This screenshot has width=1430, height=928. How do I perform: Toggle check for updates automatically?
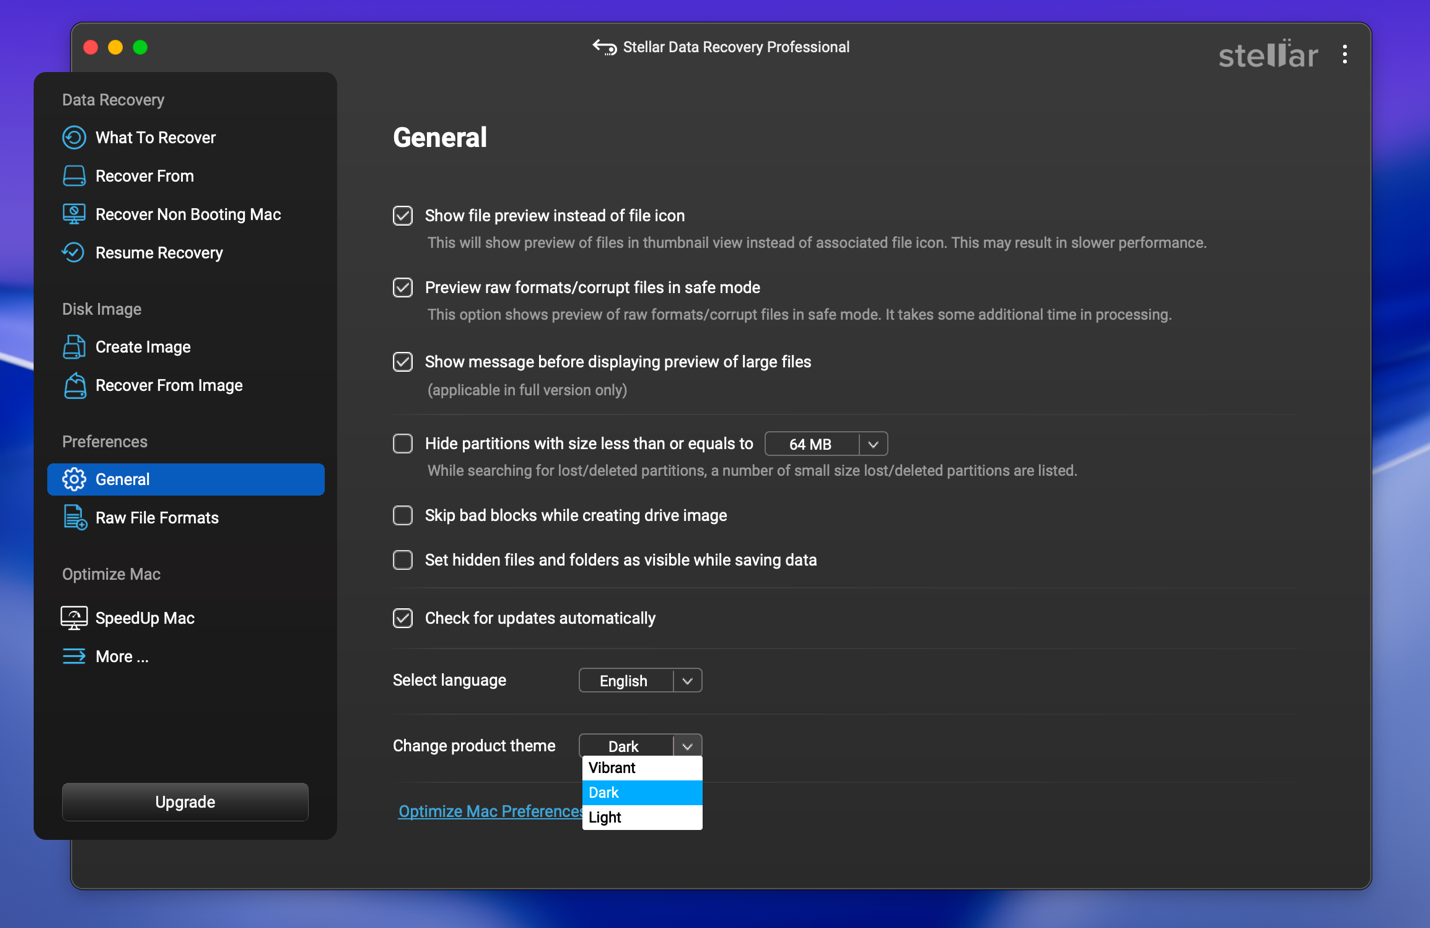tap(403, 619)
